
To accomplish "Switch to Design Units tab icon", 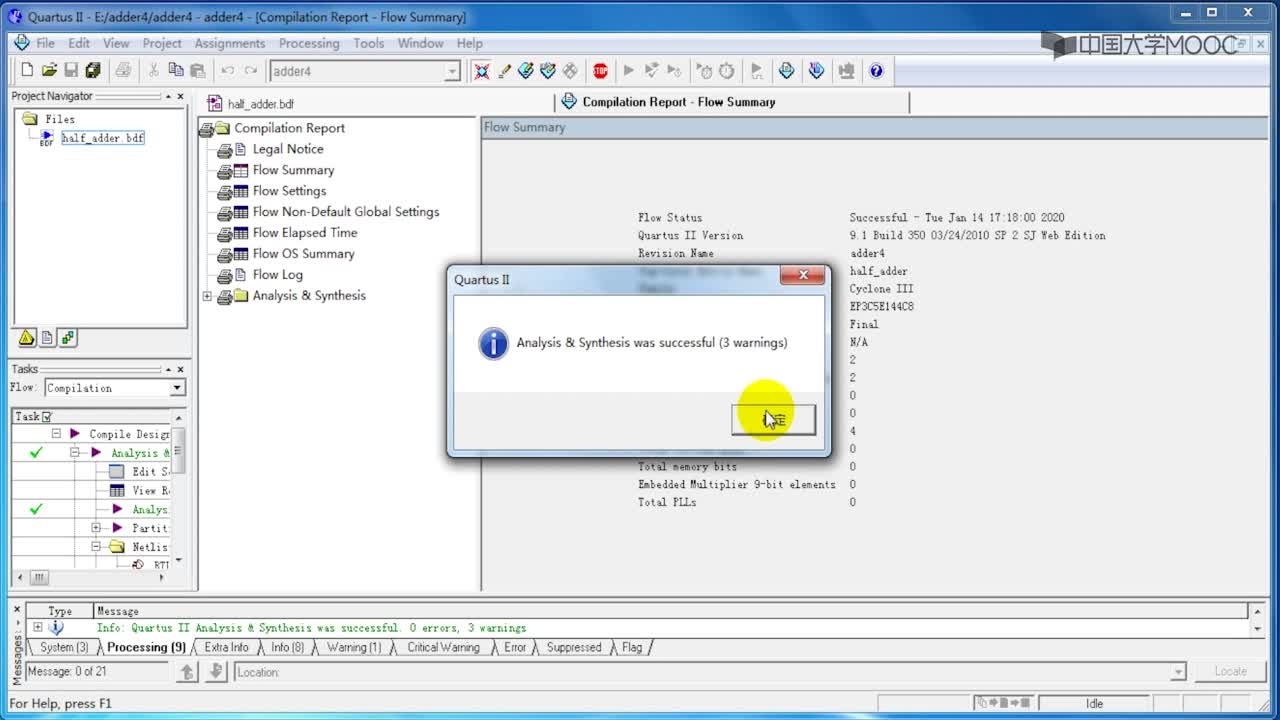I will [x=68, y=338].
